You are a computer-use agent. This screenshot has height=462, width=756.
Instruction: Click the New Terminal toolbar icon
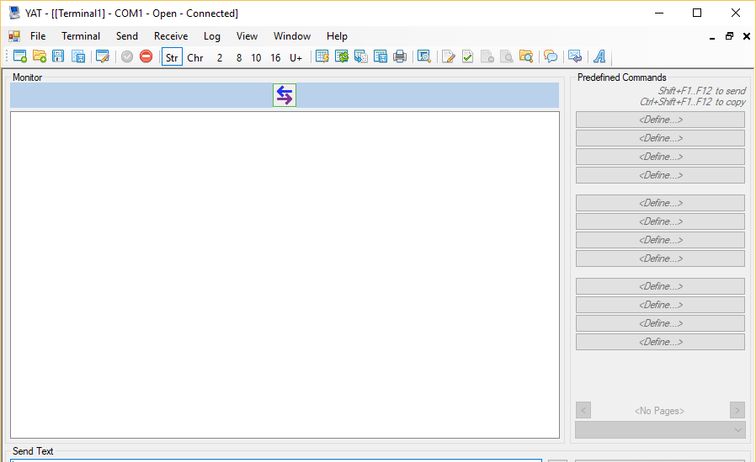[x=20, y=57]
